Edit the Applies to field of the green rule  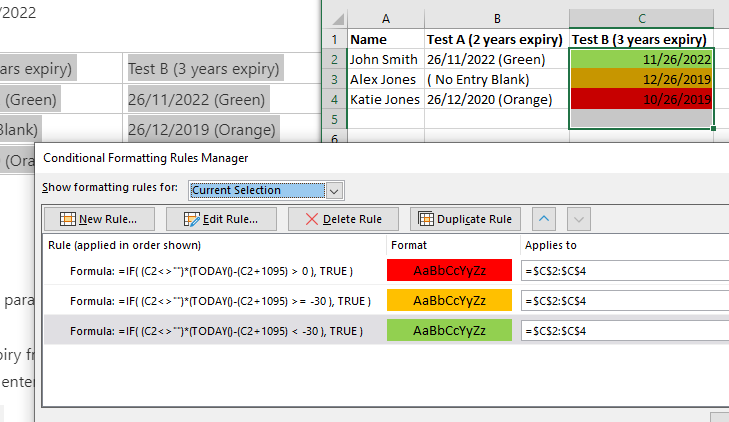(625, 331)
